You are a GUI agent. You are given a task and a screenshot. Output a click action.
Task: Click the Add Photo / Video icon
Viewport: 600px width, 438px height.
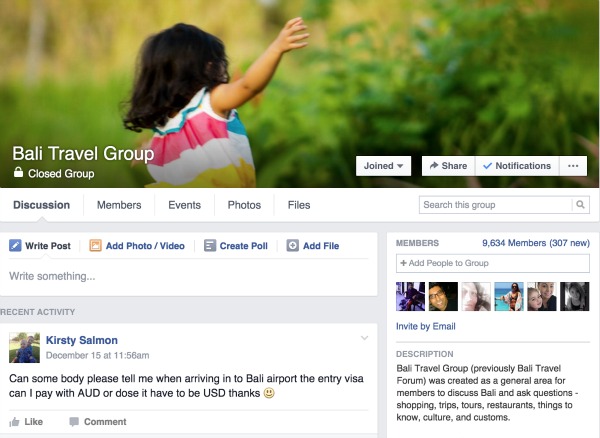click(95, 245)
